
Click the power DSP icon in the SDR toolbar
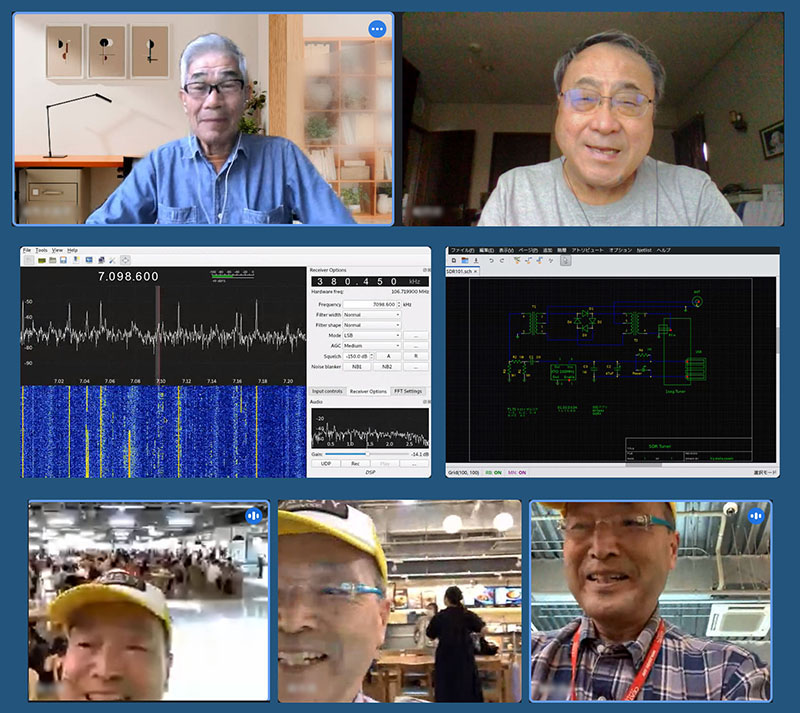[29, 260]
